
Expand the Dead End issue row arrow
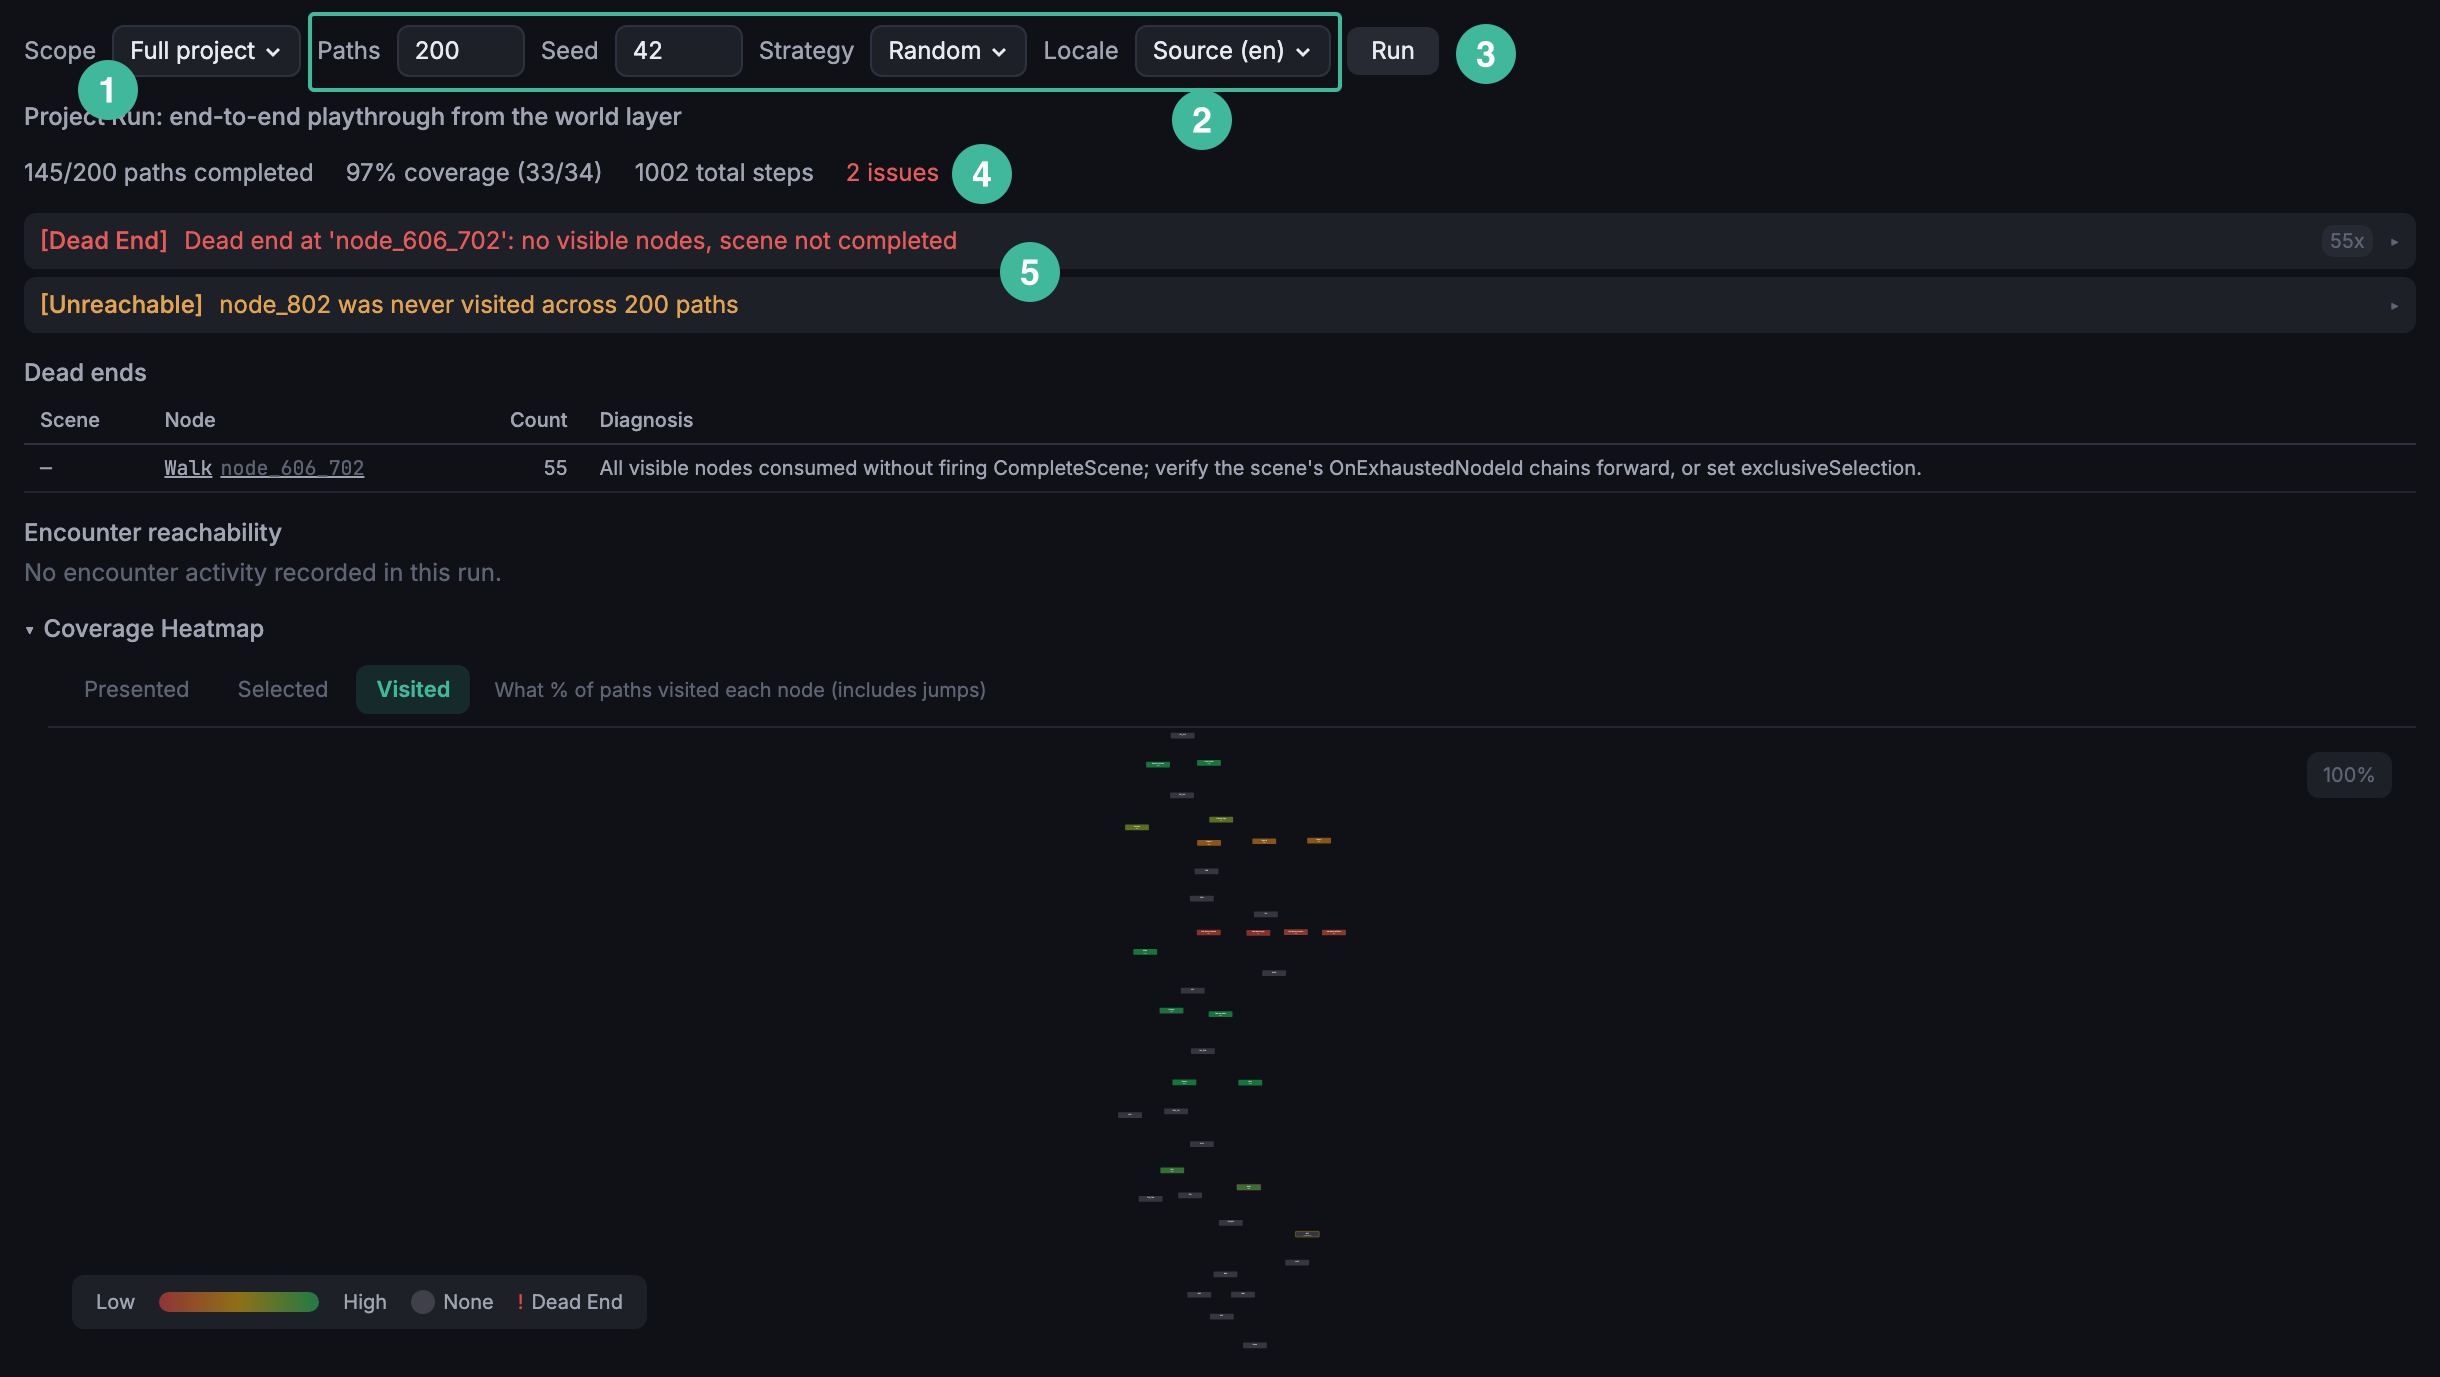tap(2394, 242)
